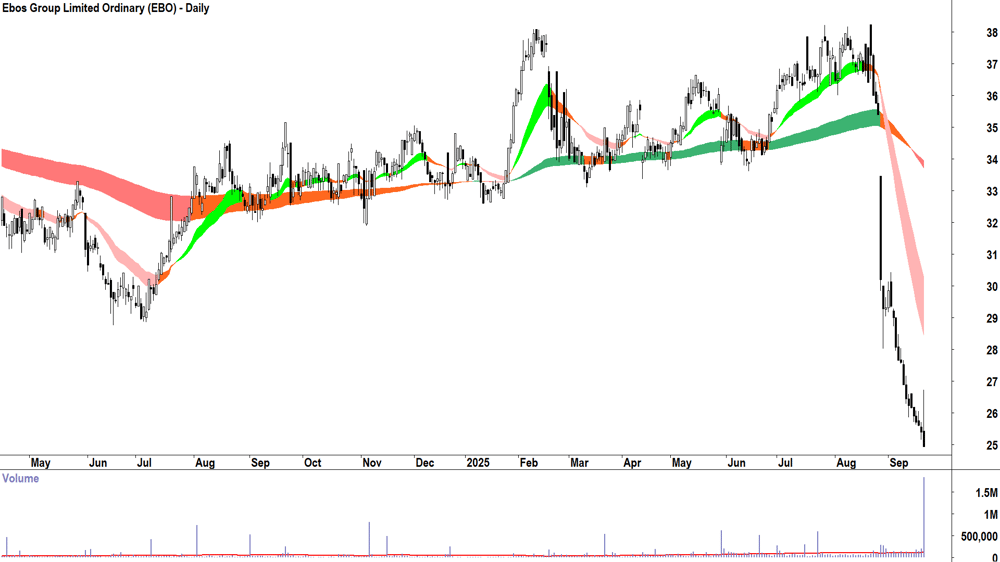Click the 35 price axis label
Viewport: 1000px width, 562px height.
click(x=992, y=128)
